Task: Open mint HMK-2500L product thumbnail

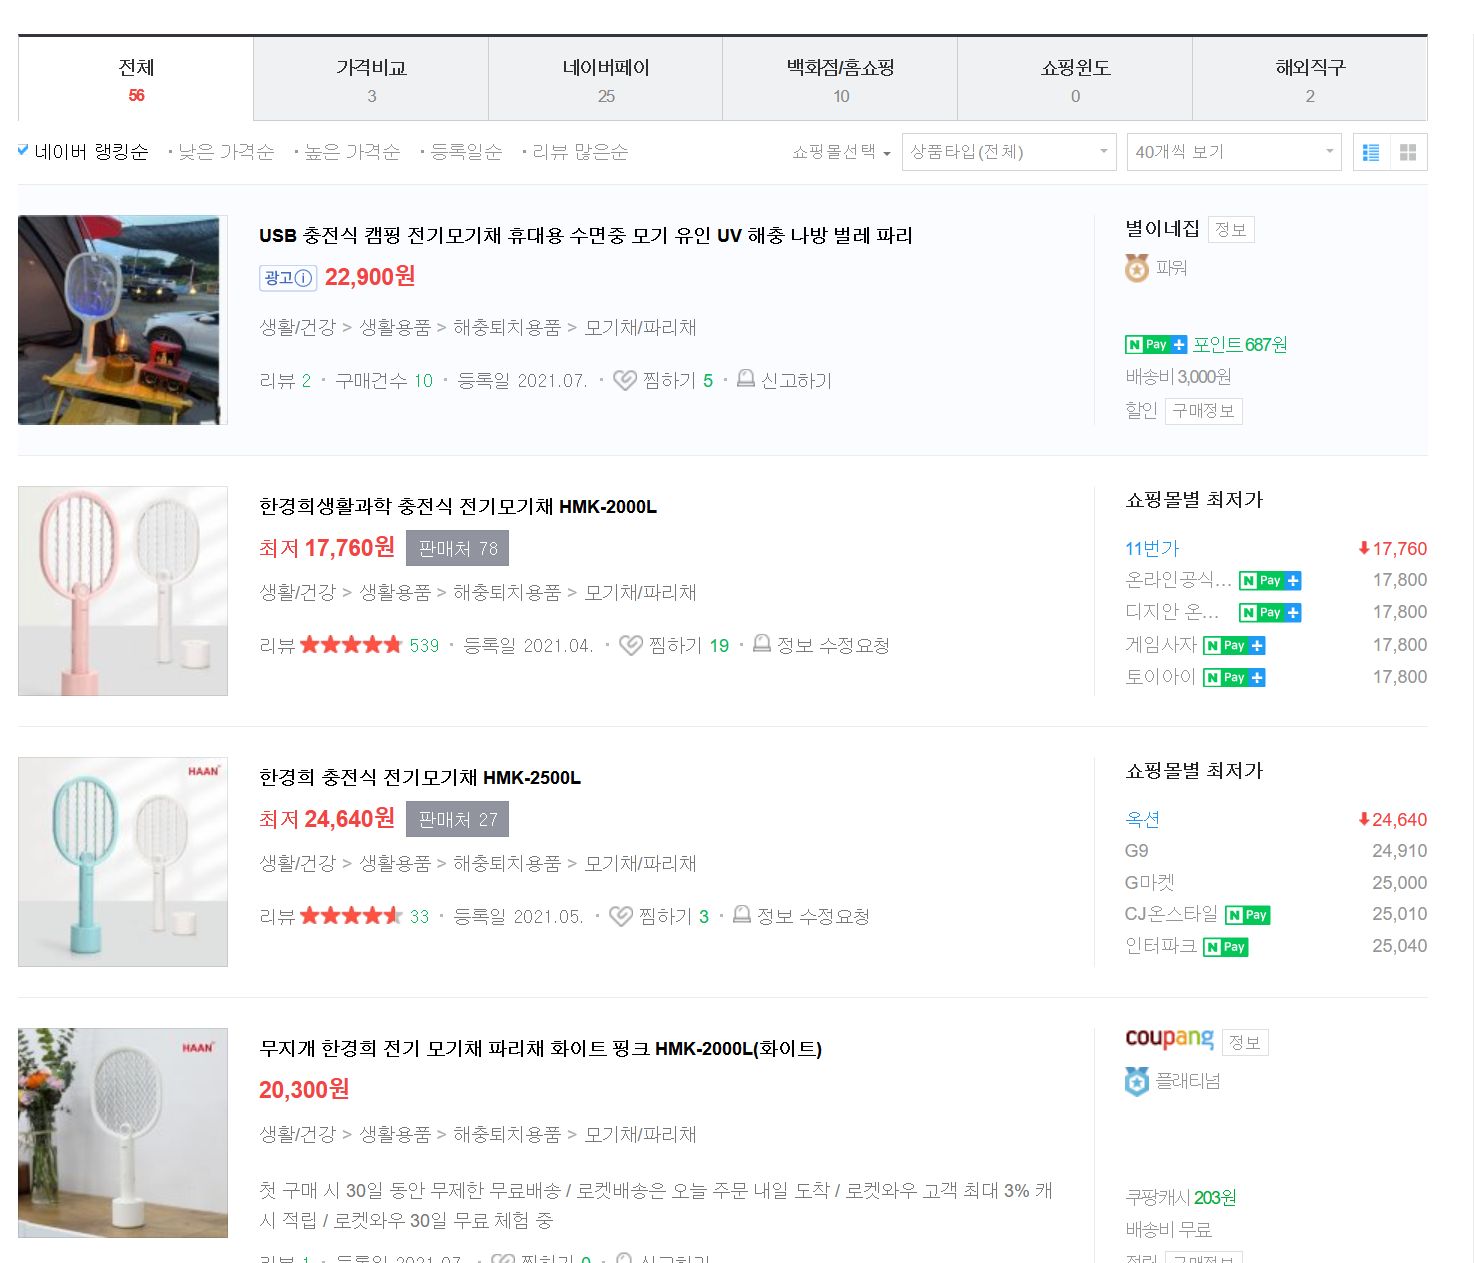Action: [123, 862]
